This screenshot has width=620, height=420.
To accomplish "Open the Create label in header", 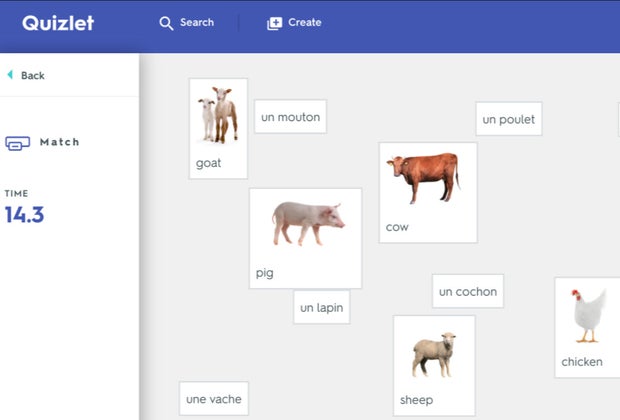I will [x=305, y=23].
